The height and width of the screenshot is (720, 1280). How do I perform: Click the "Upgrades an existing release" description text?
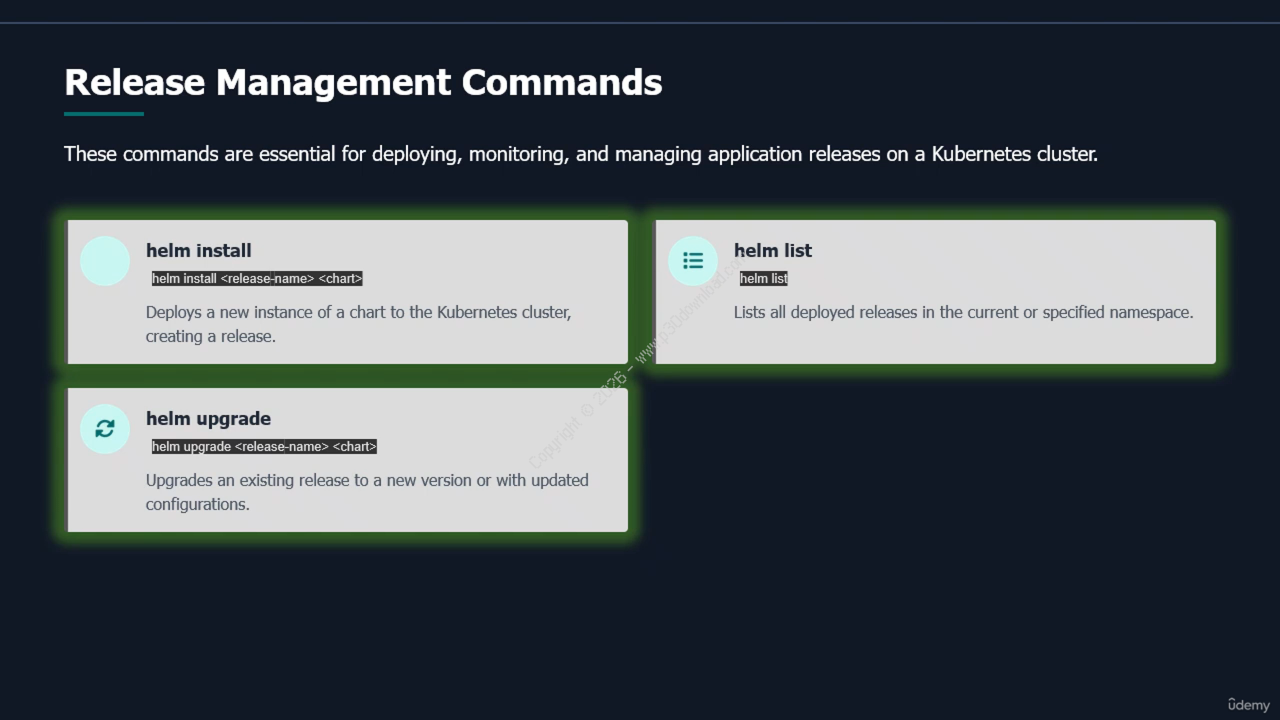point(366,492)
